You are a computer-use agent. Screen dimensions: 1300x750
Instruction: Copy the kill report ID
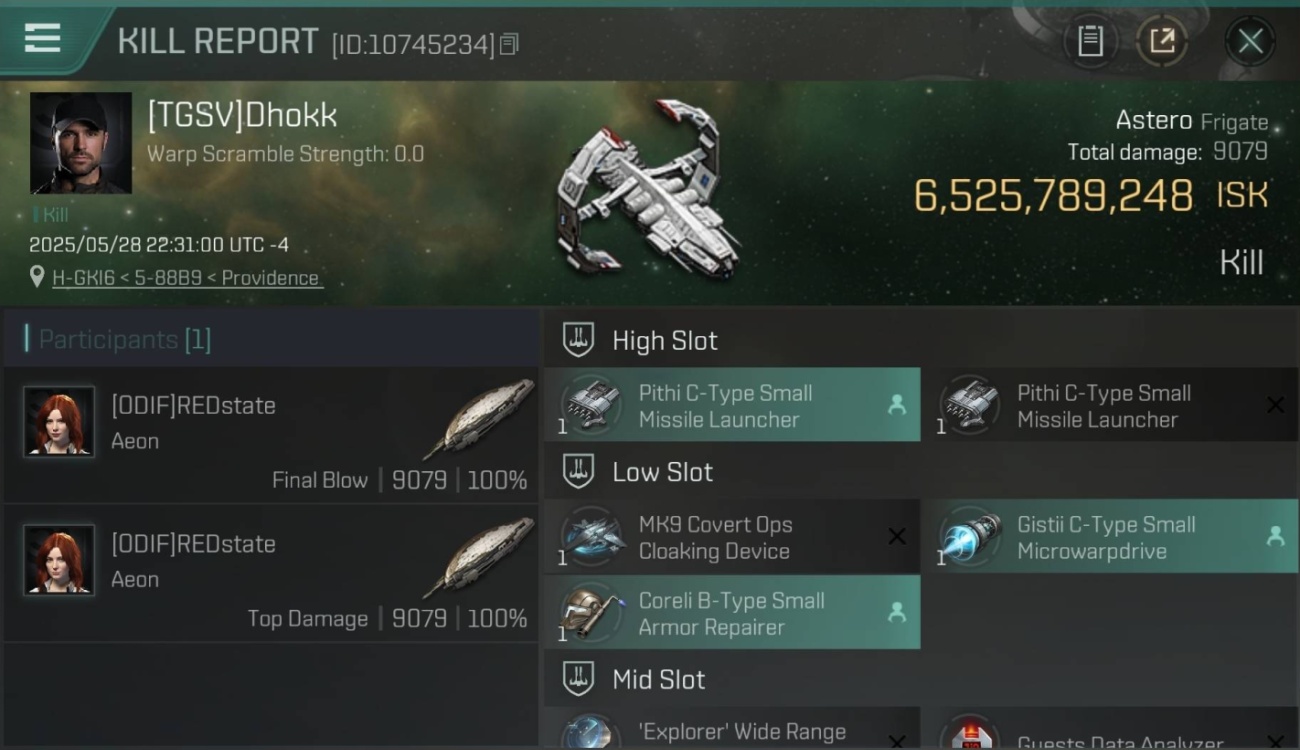[510, 44]
